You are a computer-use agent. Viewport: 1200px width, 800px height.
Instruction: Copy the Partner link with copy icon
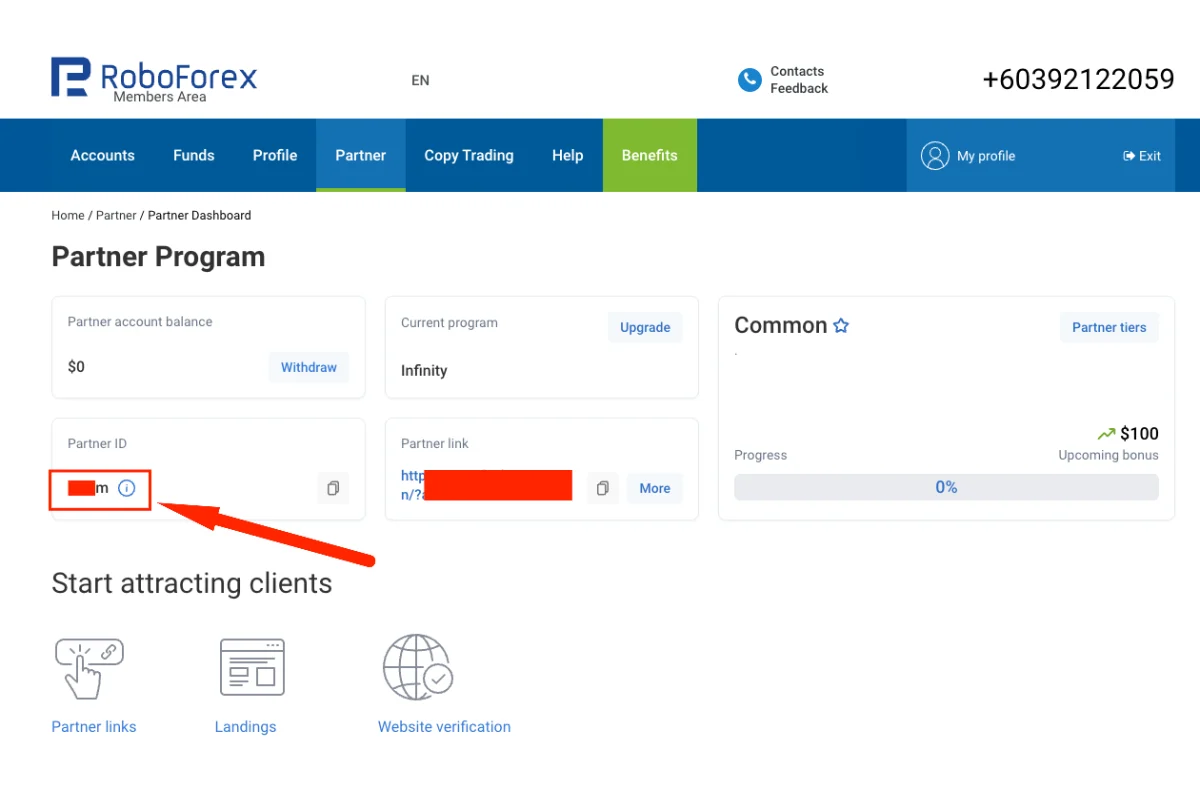(x=602, y=488)
